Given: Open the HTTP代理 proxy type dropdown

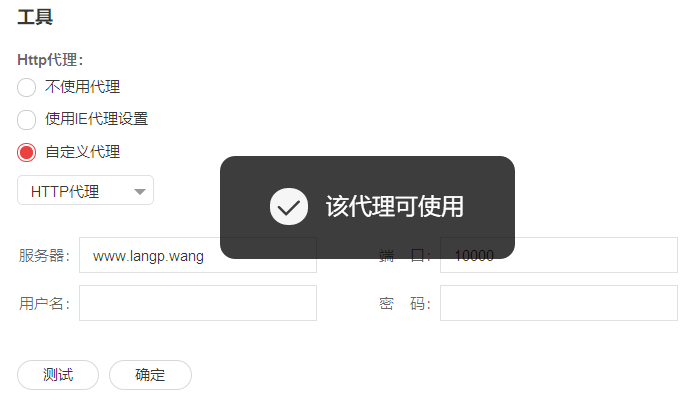Looking at the screenshot, I should tap(85, 190).
